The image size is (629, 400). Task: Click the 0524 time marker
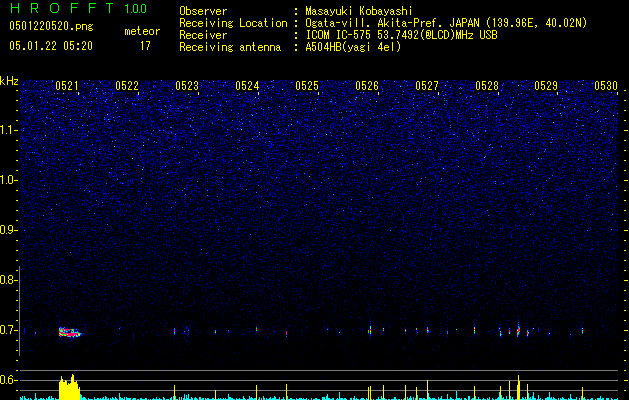[x=247, y=86]
